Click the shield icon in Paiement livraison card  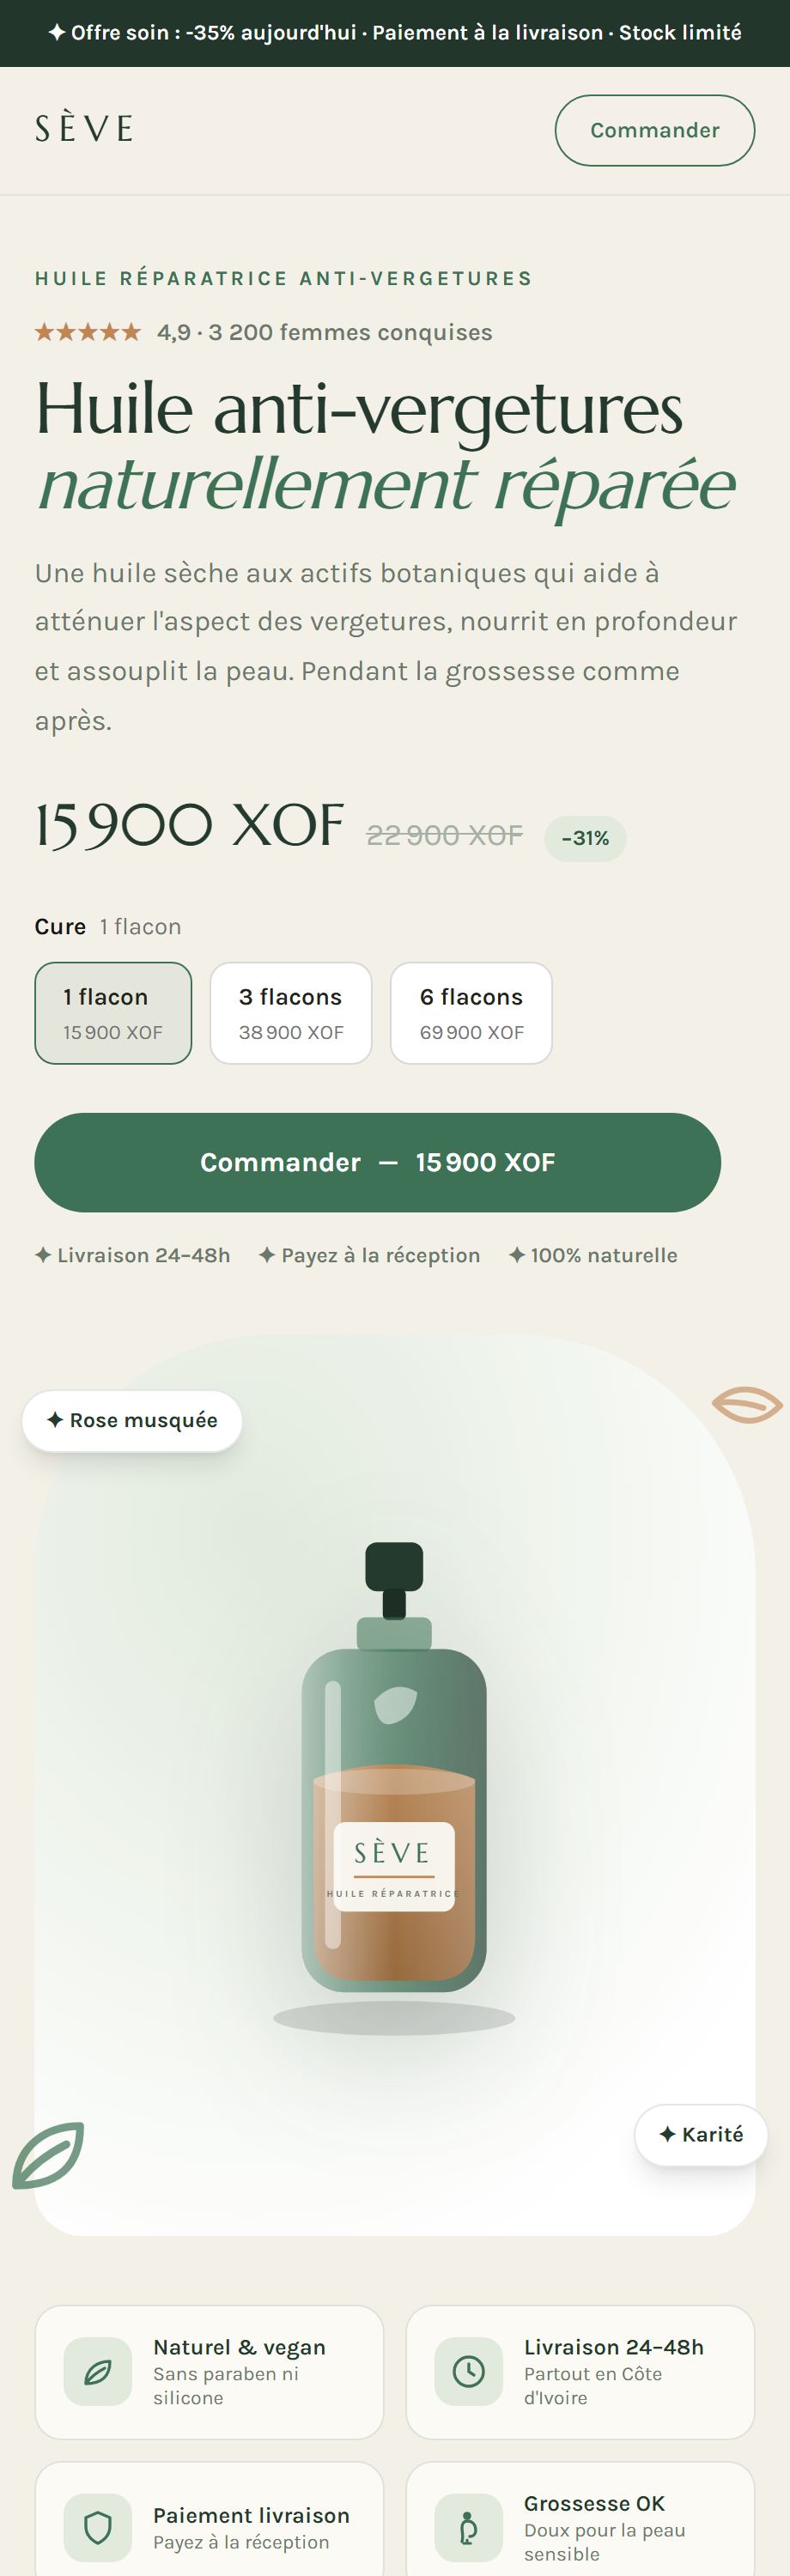(98, 2528)
